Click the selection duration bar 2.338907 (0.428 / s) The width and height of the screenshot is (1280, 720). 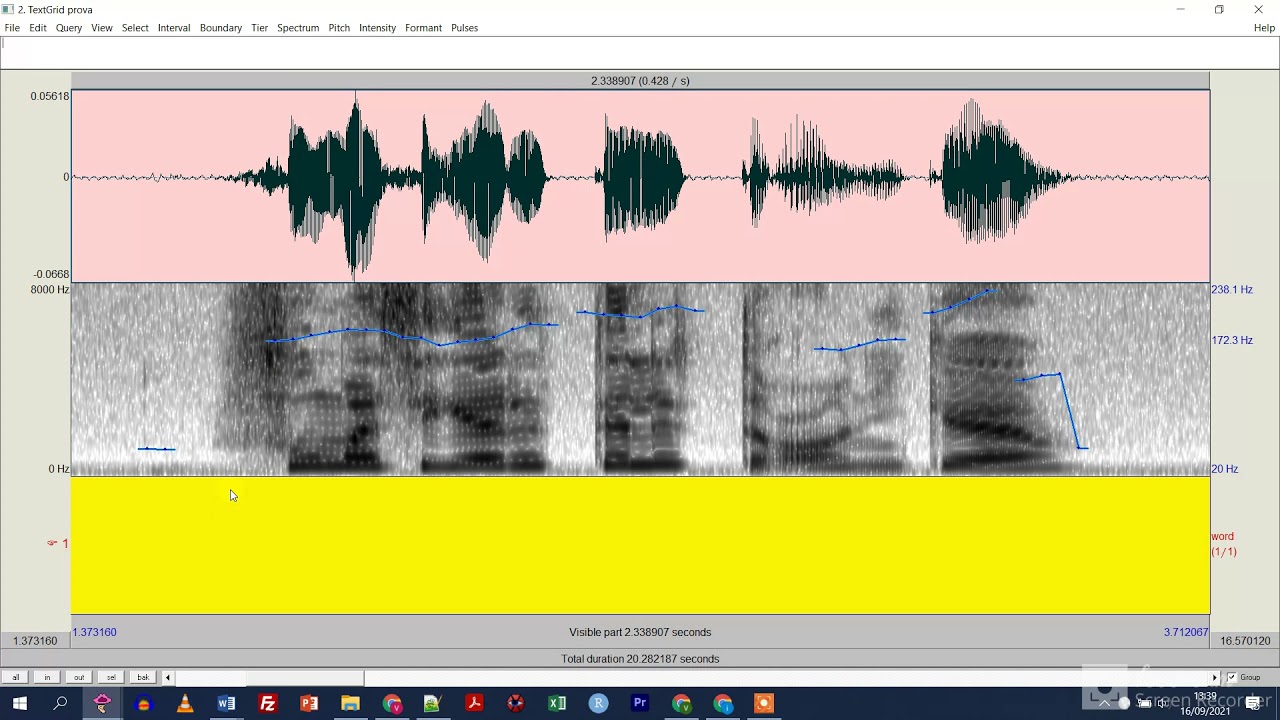click(640, 81)
